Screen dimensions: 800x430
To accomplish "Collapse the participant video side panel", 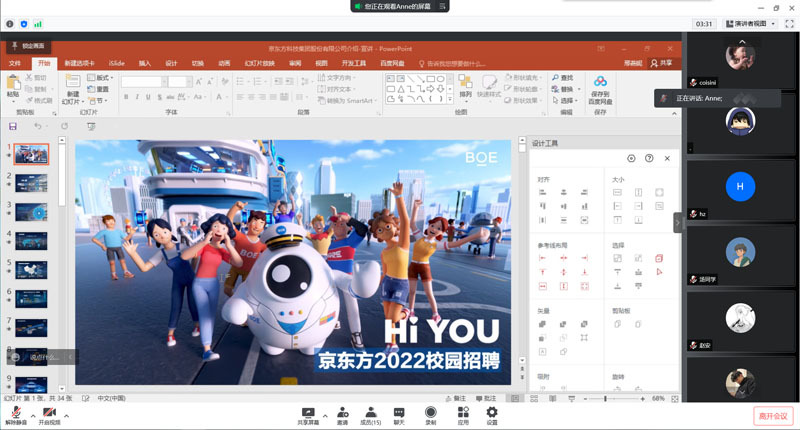I will [678, 223].
